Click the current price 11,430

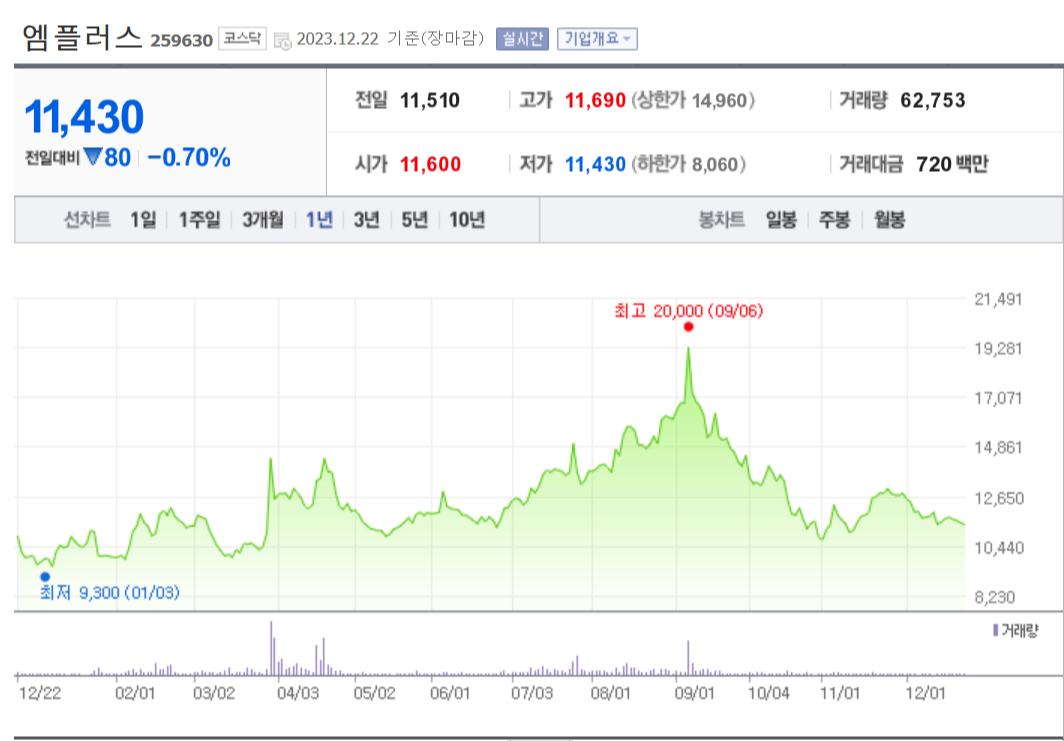pos(84,117)
